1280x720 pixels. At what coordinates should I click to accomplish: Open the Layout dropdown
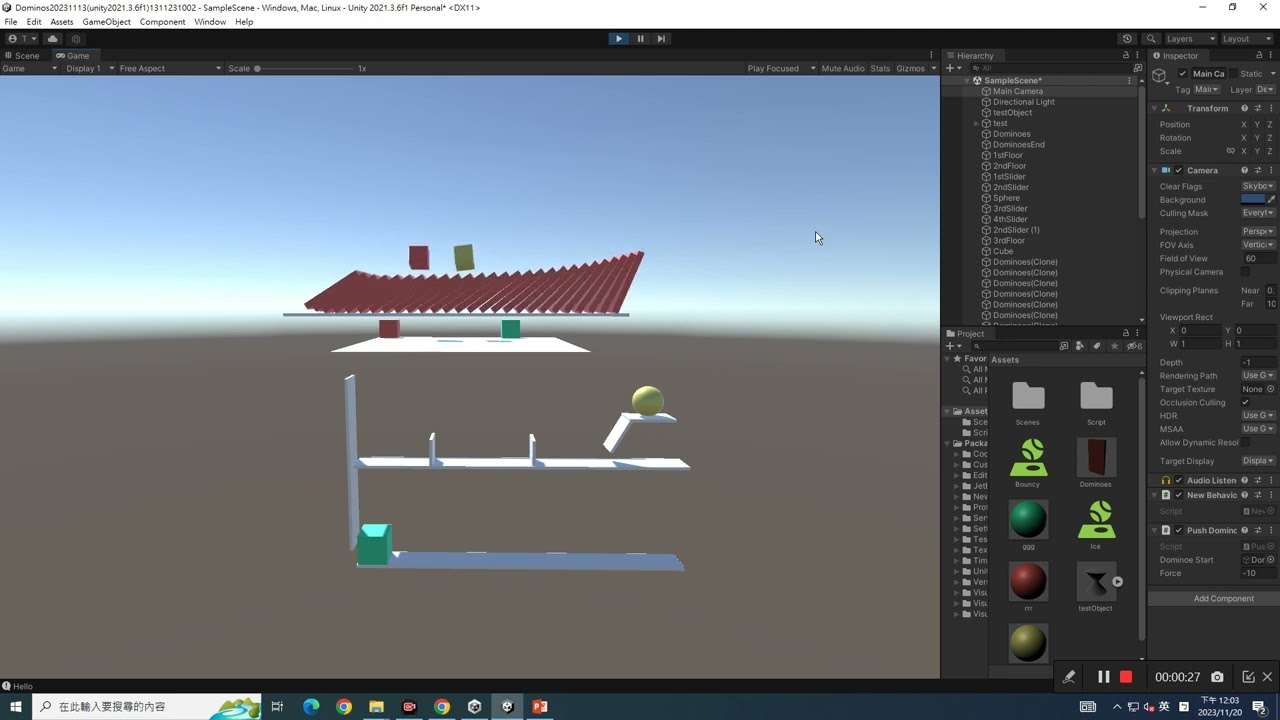[1247, 39]
